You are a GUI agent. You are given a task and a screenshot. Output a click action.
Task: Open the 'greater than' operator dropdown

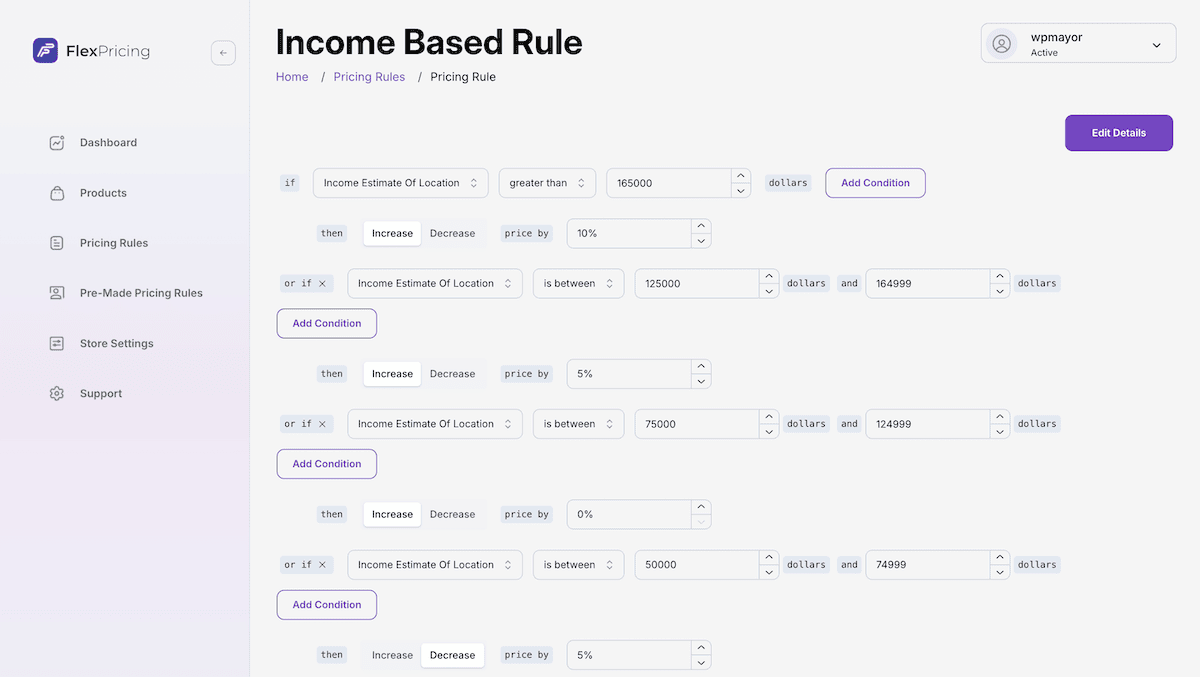click(x=547, y=183)
